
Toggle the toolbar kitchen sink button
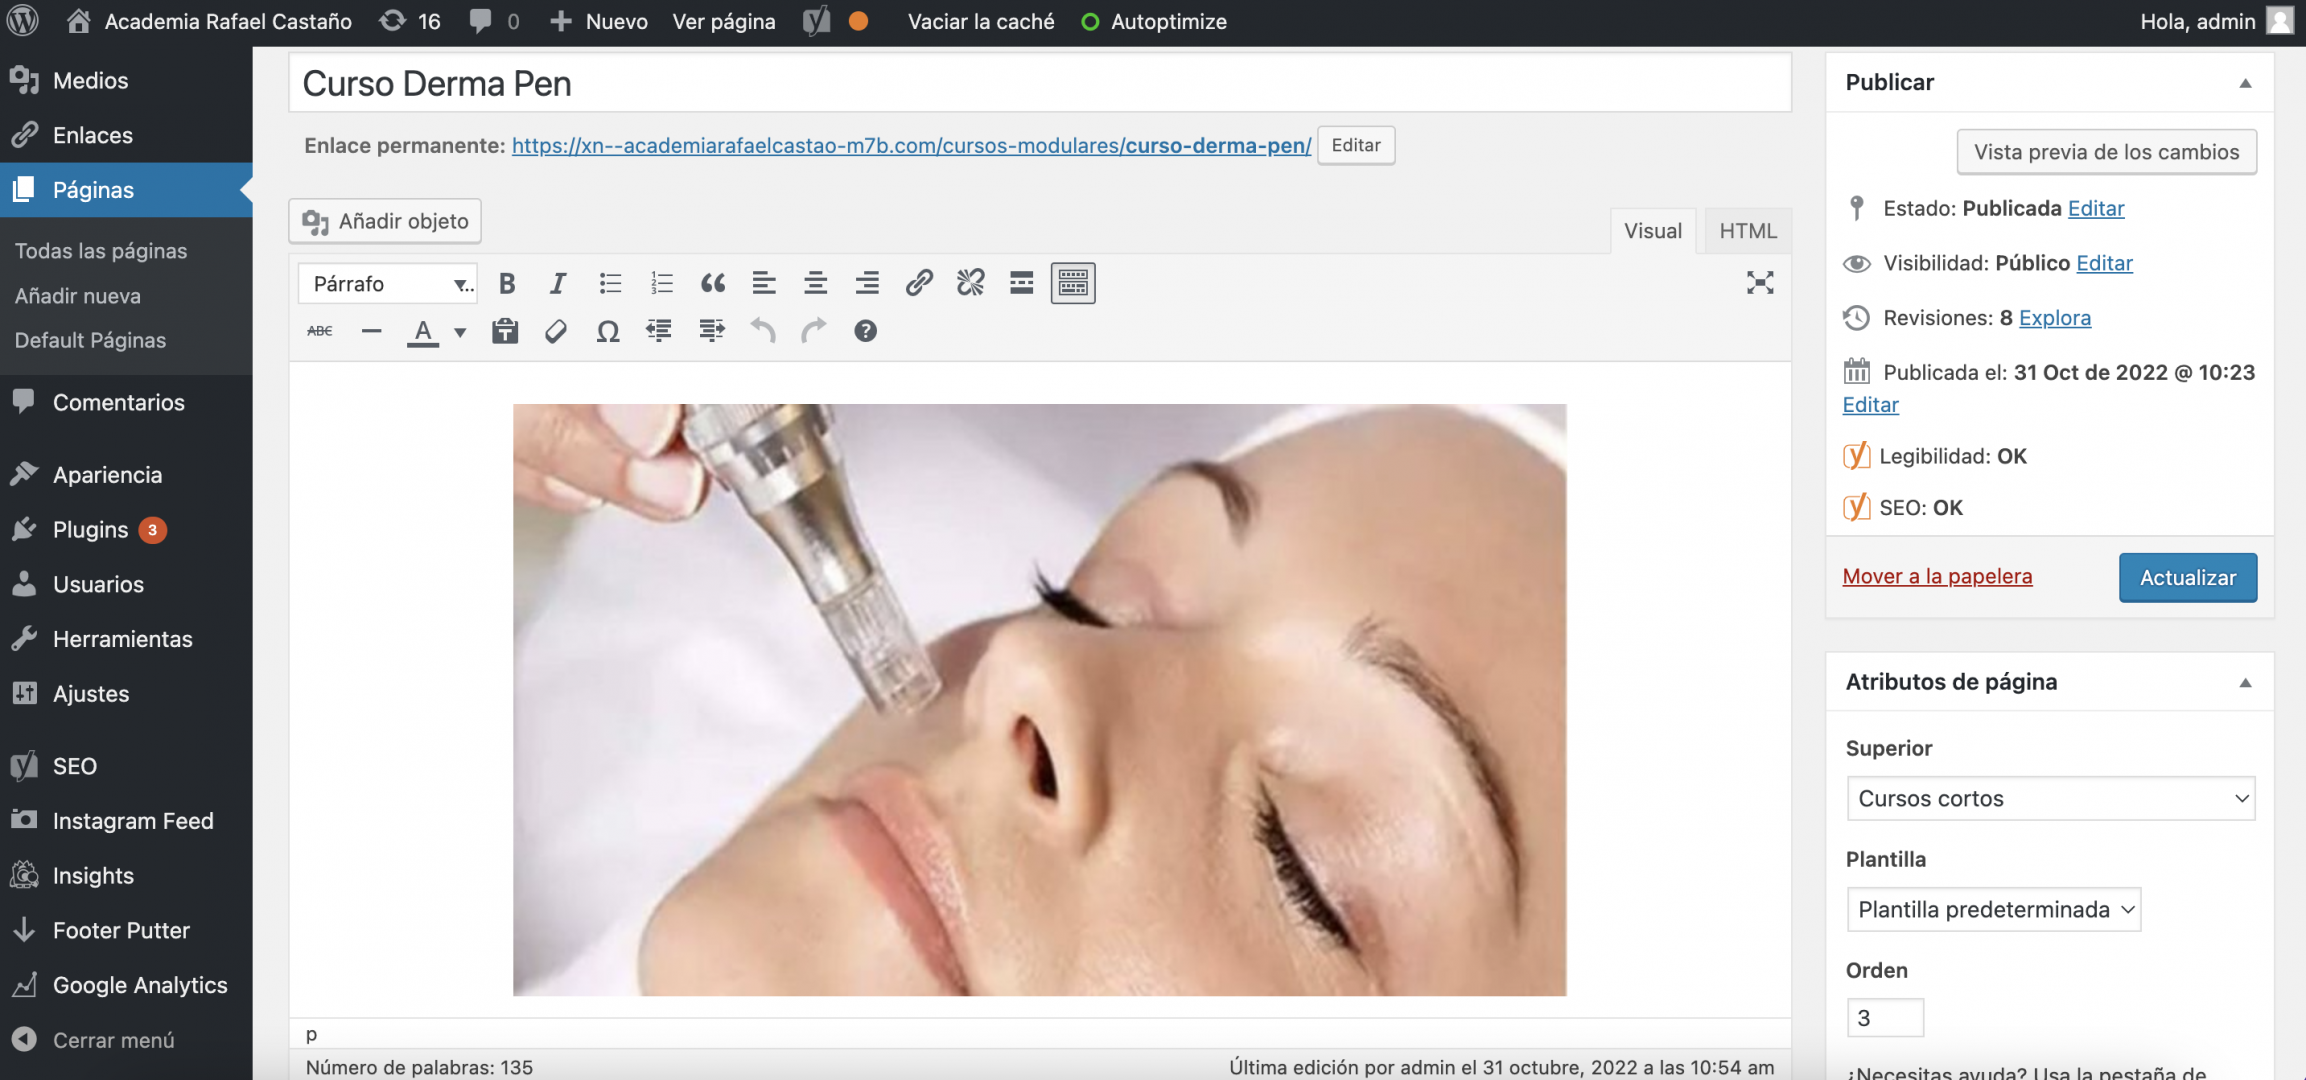click(1073, 284)
